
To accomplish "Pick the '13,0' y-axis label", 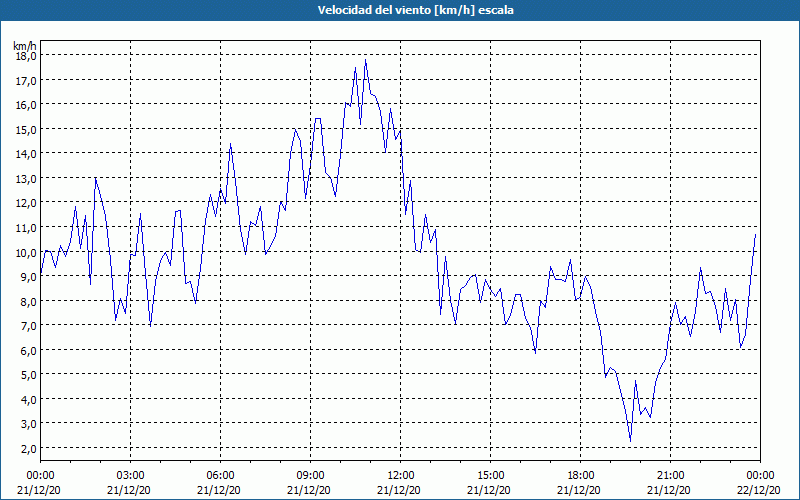I will coord(26,179).
